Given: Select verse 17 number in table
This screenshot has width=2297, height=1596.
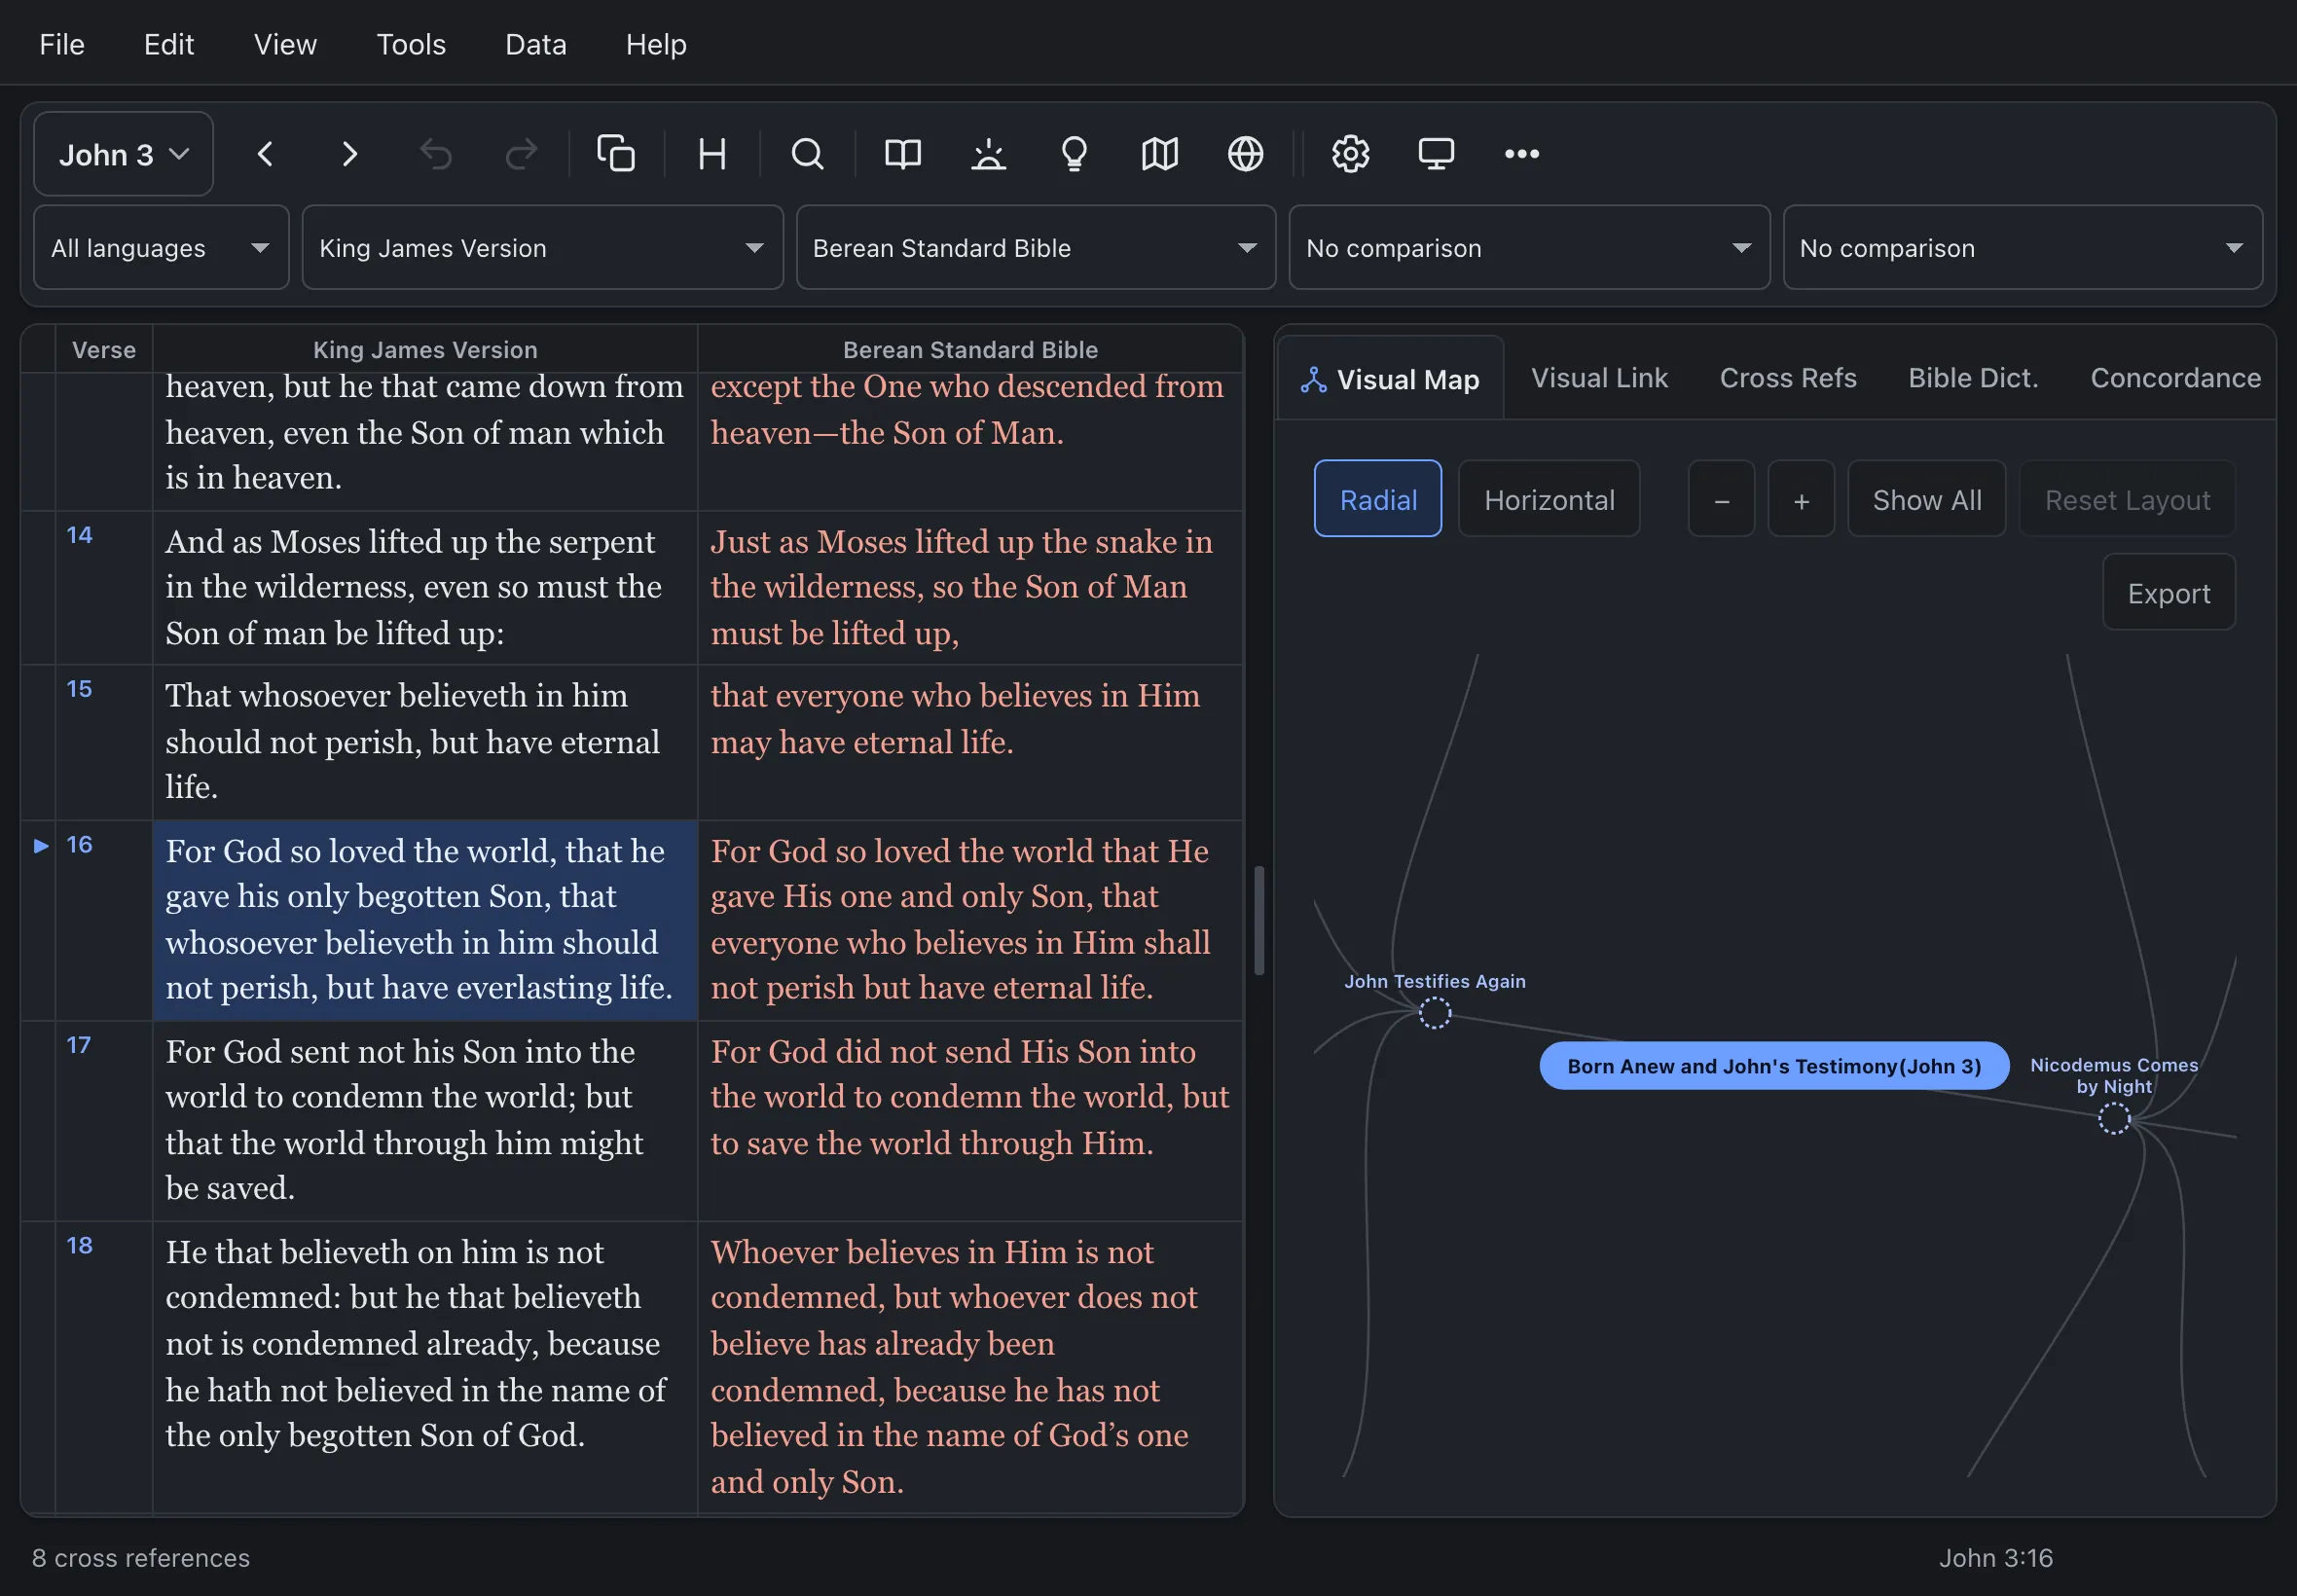Looking at the screenshot, I should tap(79, 1045).
